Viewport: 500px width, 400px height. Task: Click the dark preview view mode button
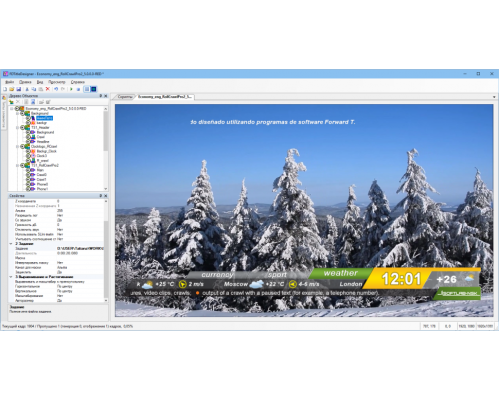coord(94,89)
